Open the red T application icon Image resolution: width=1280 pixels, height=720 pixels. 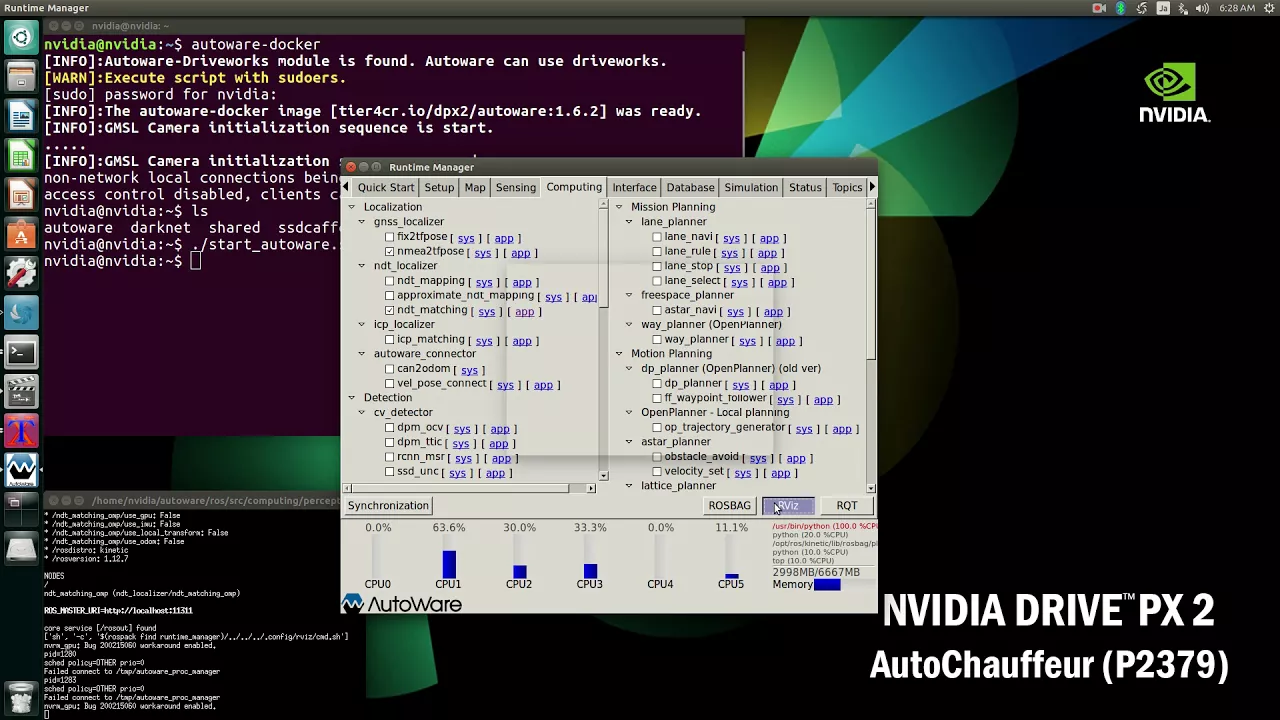[21, 430]
